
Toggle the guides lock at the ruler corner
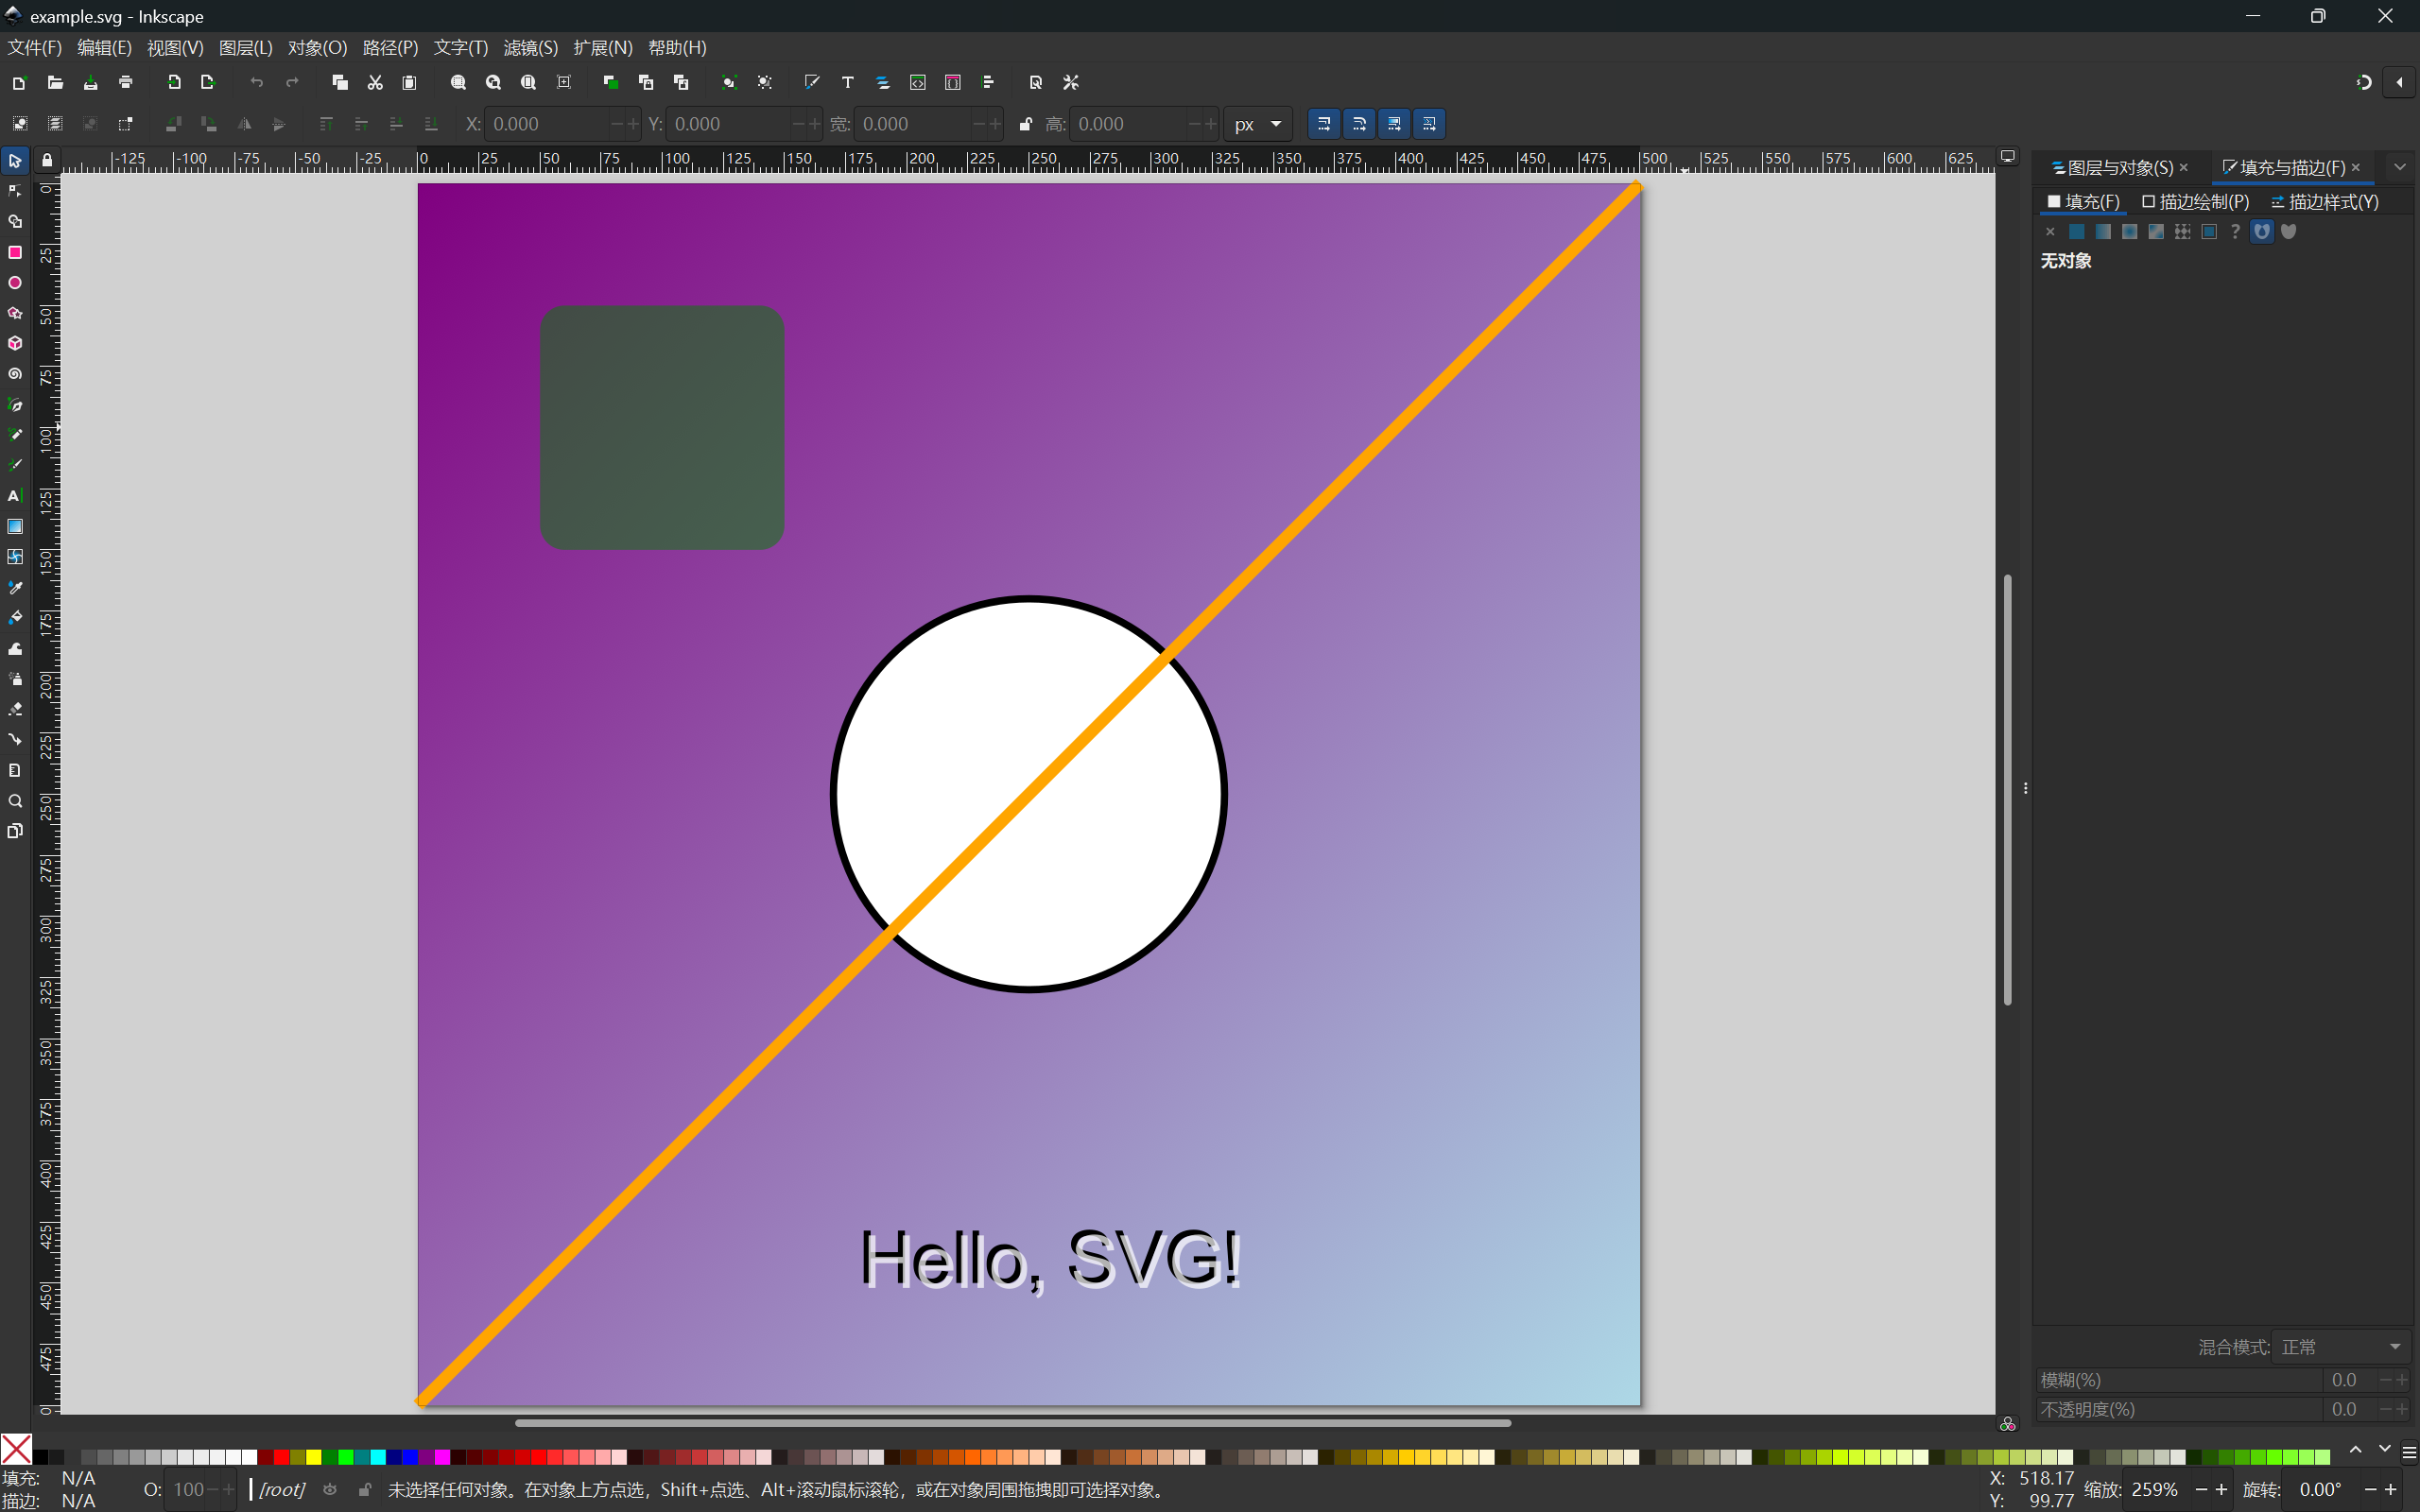click(47, 160)
